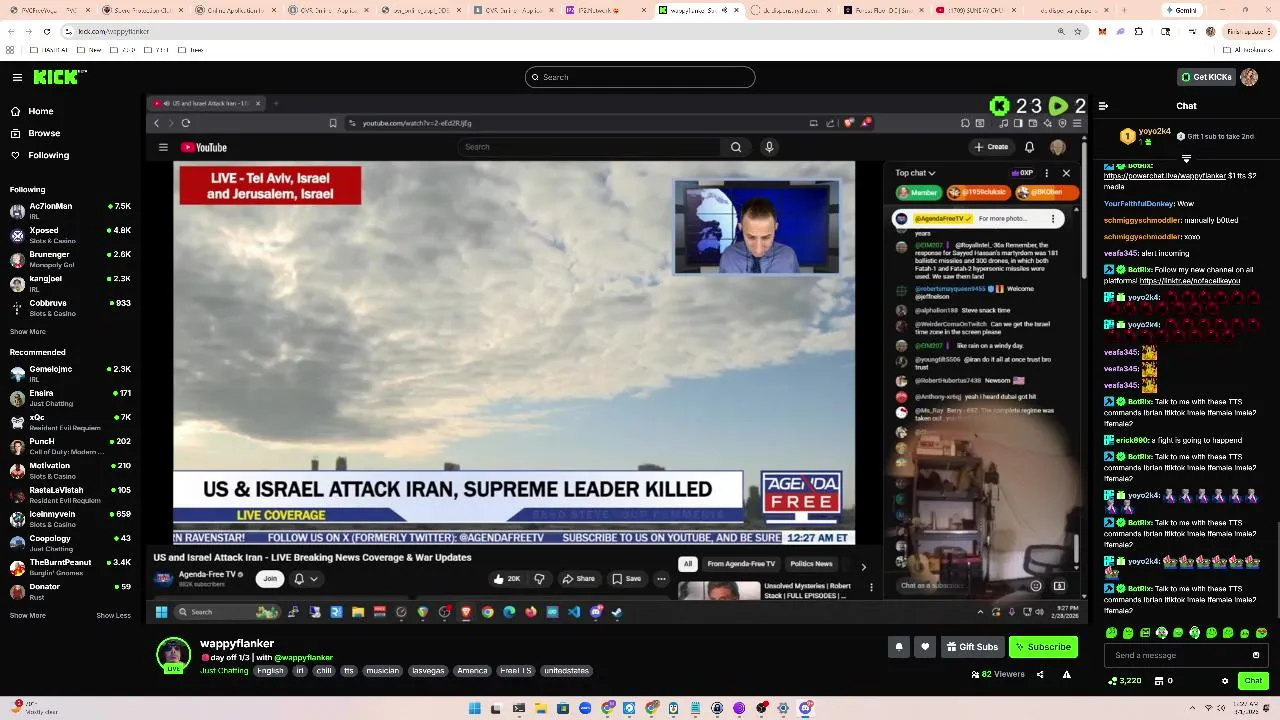Subscribe to wappyflanker
The width and height of the screenshot is (1280, 720).
point(1043,647)
